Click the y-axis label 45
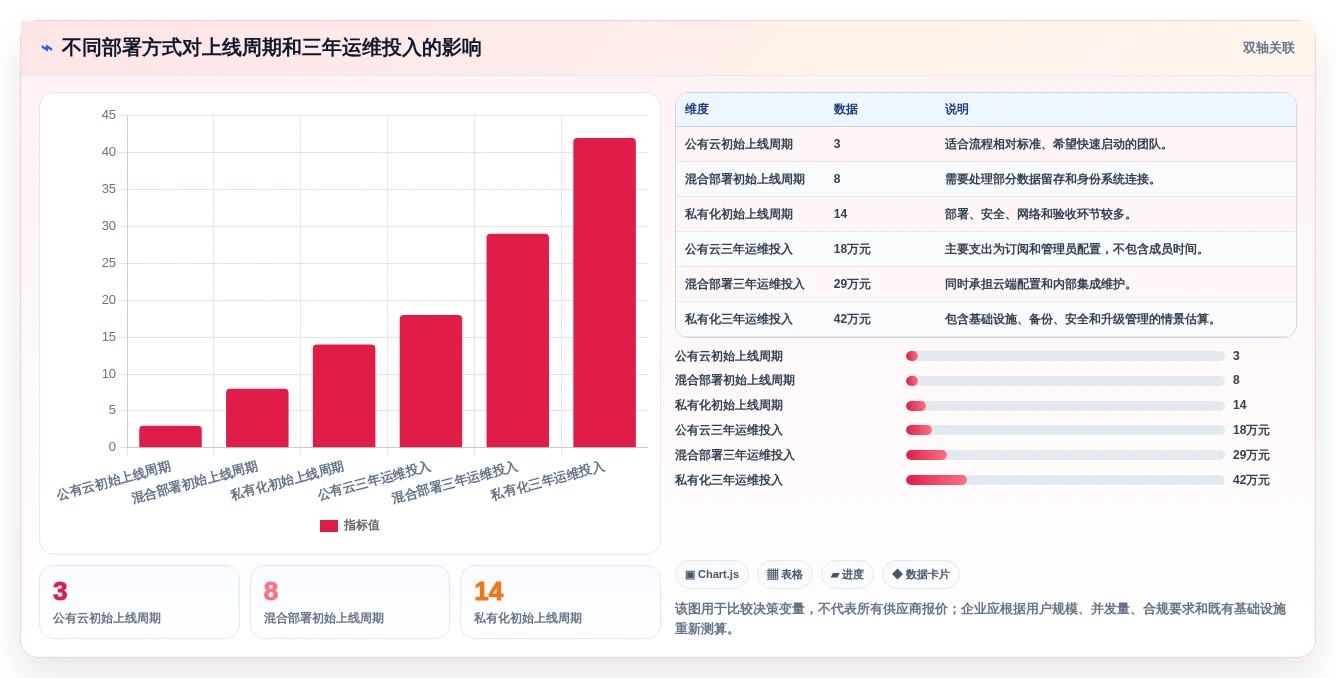Image resolution: width=1336 pixels, height=678 pixels. [108, 115]
